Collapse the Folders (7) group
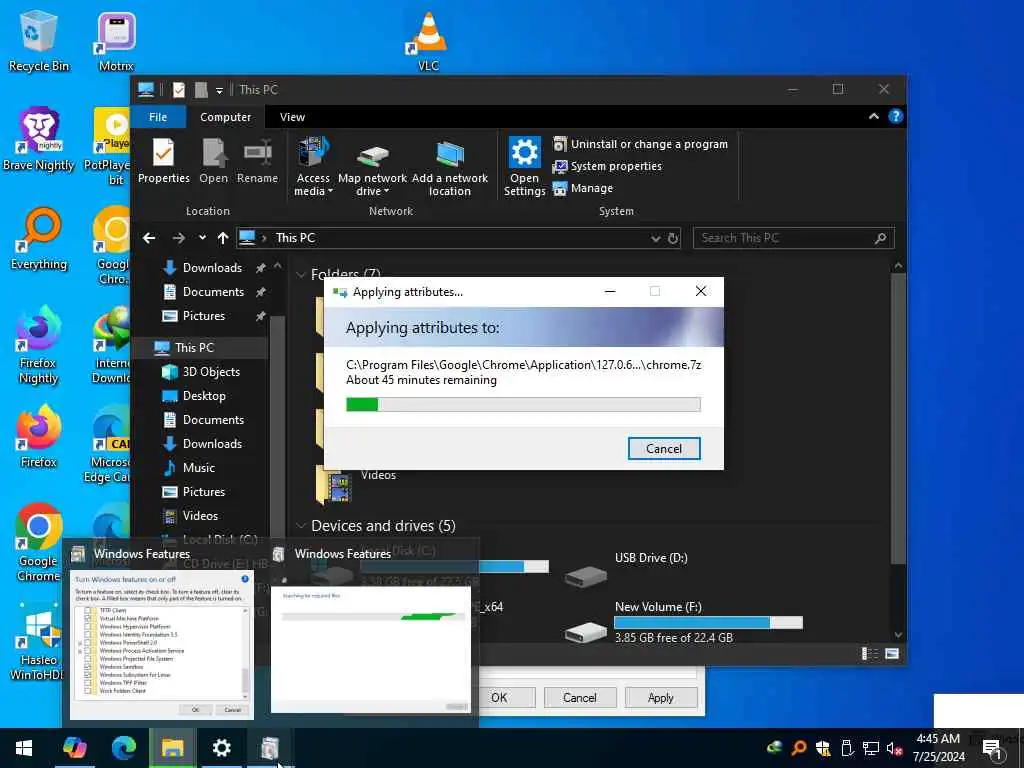The height and width of the screenshot is (768, 1024). [301, 275]
